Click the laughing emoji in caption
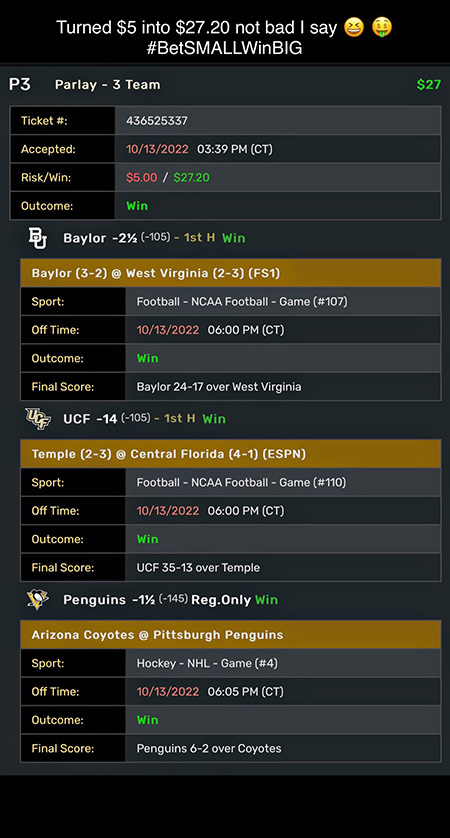Viewport: 450px width, 838px height. (354, 28)
